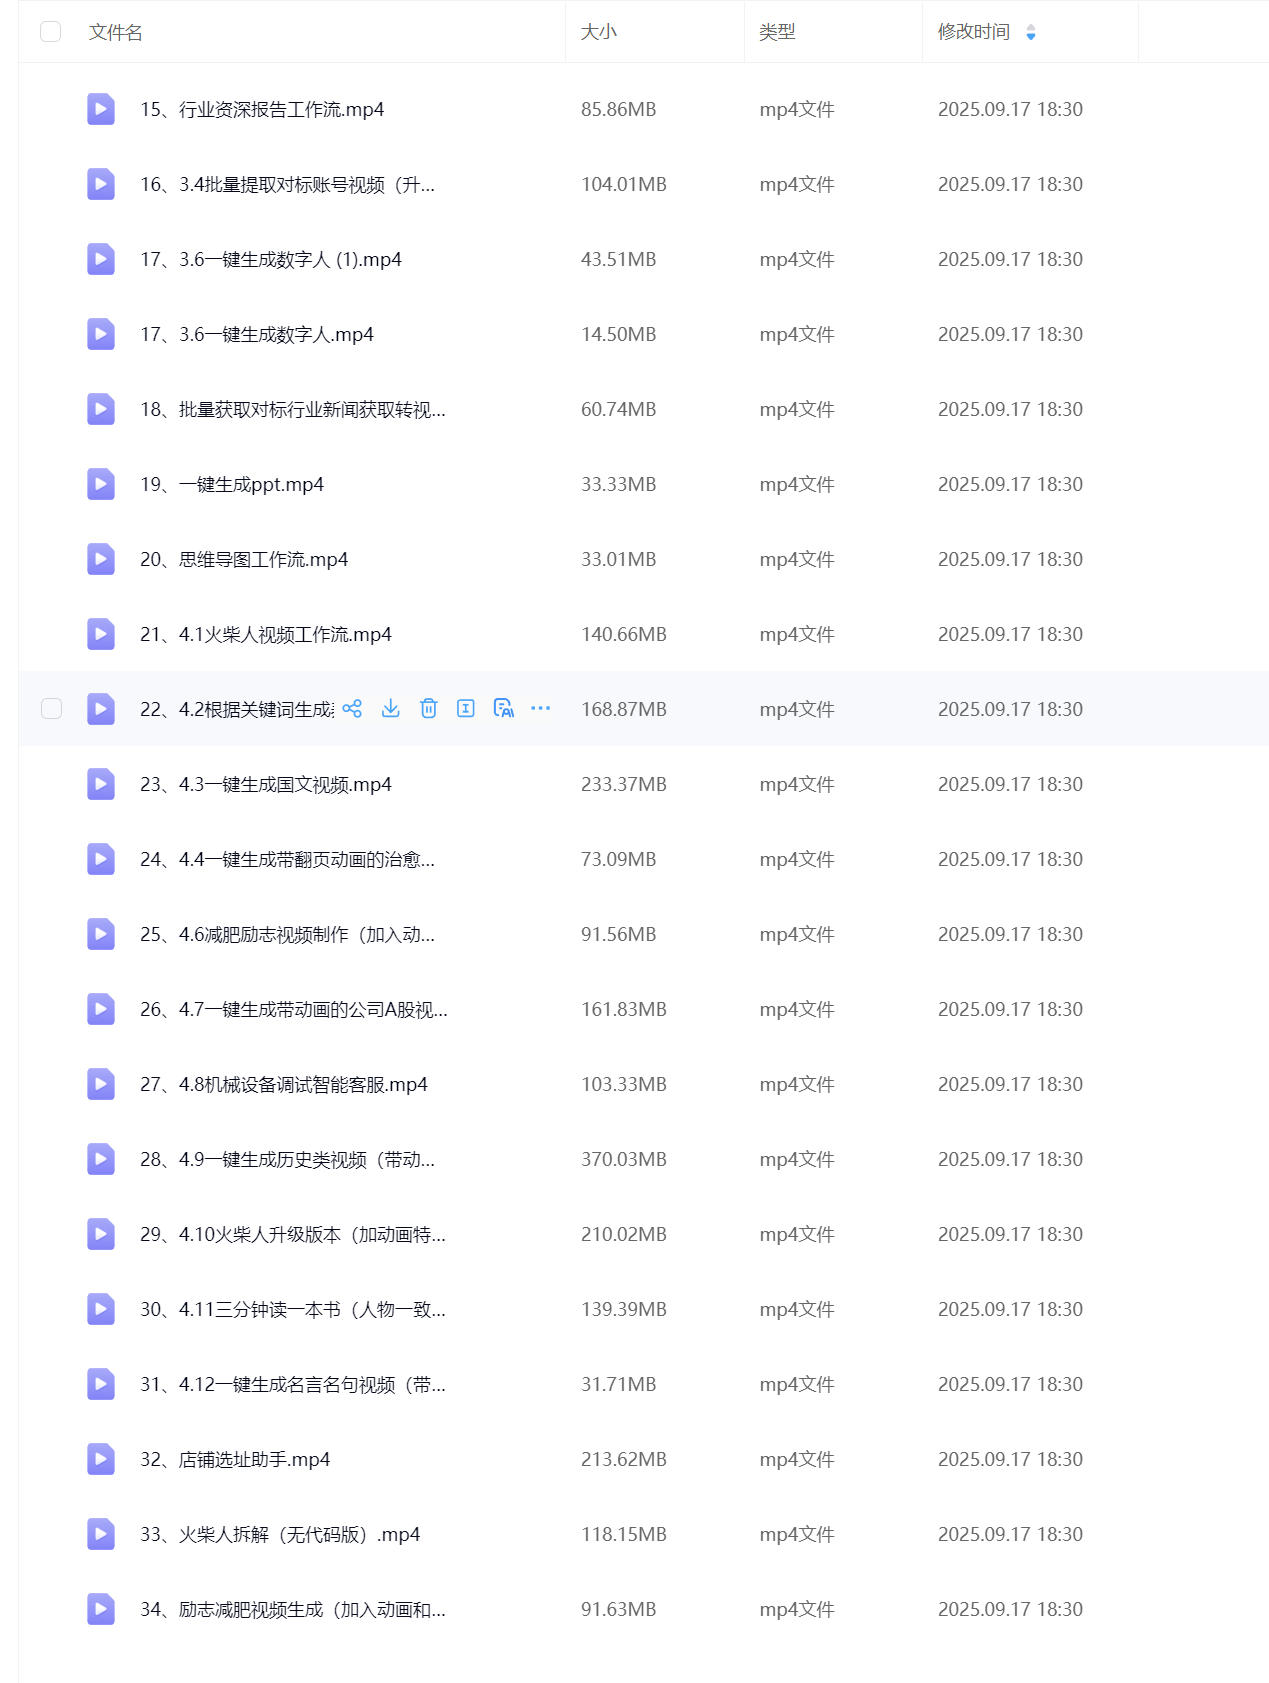This screenshot has width=1269, height=1683.
Task: Click 类型 column header
Action: [777, 32]
